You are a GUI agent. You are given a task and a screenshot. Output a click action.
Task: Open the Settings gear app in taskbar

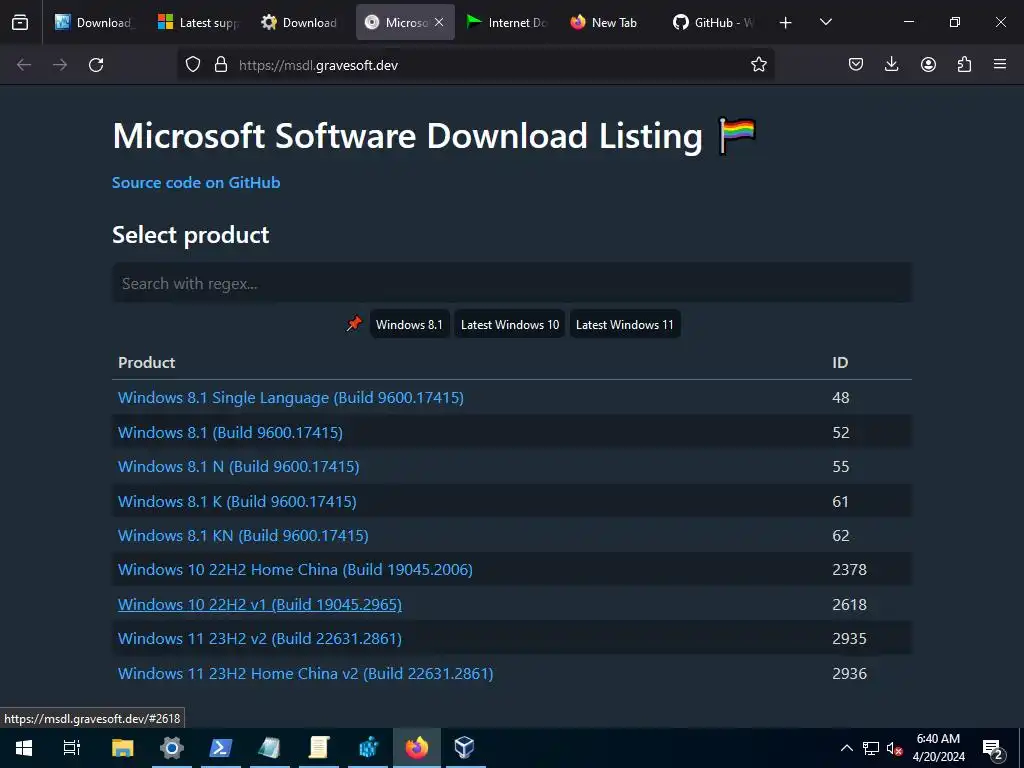pyautogui.click(x=172, y=748)
